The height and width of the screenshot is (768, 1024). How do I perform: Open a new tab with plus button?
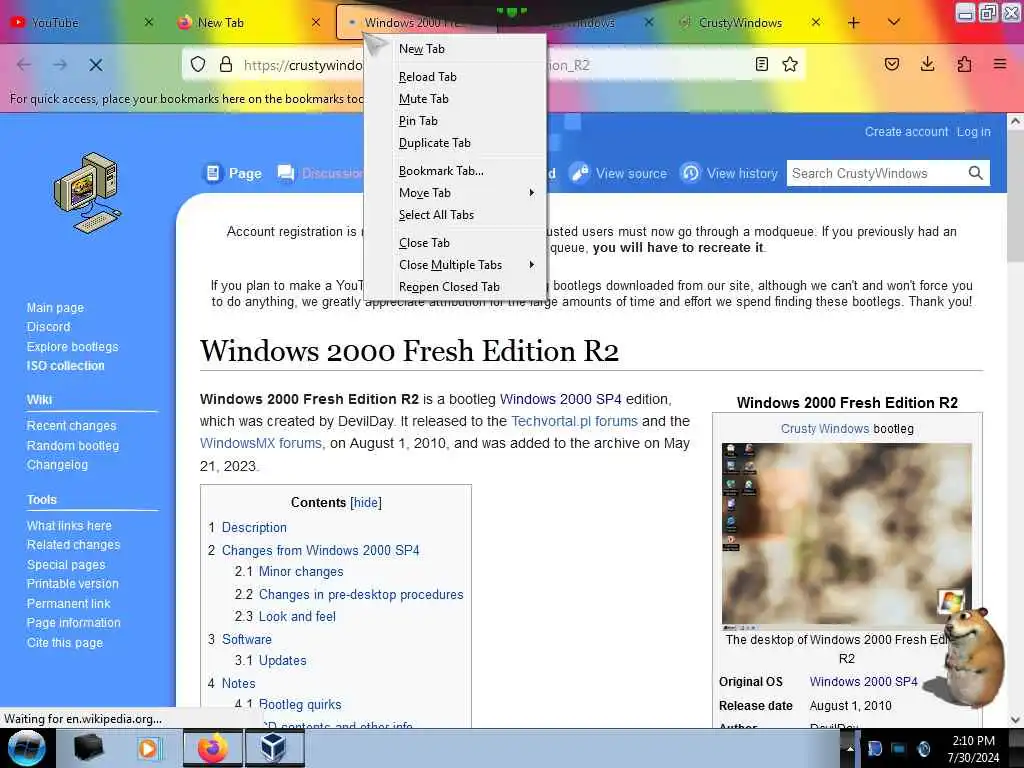[854, 23]
